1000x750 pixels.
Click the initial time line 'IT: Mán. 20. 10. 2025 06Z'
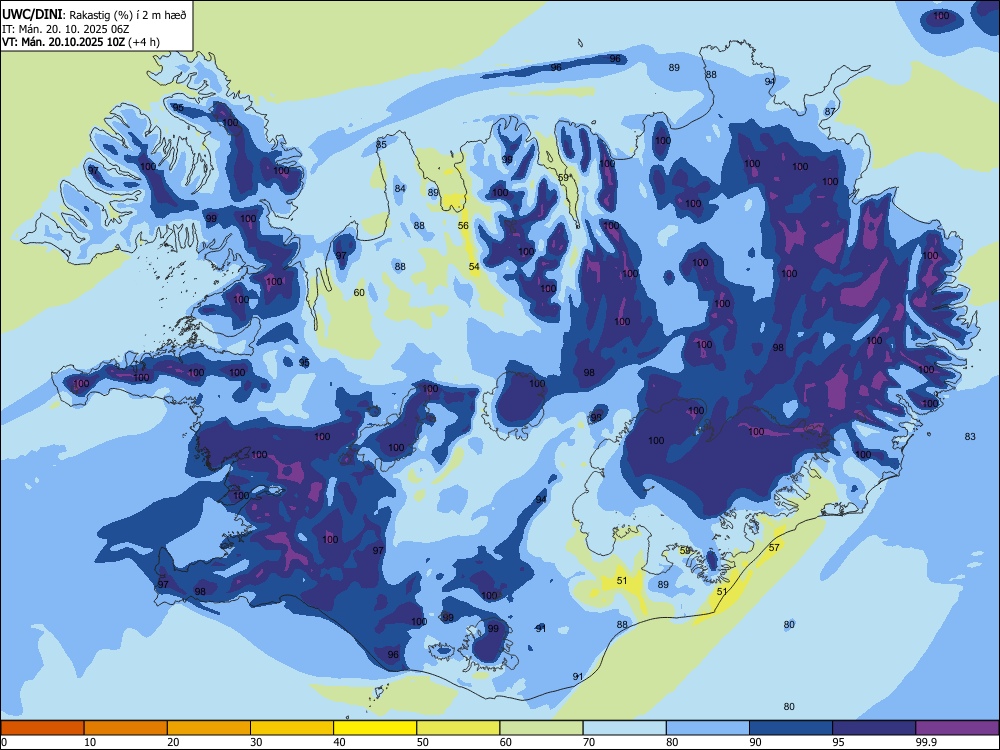coord(66,29)
